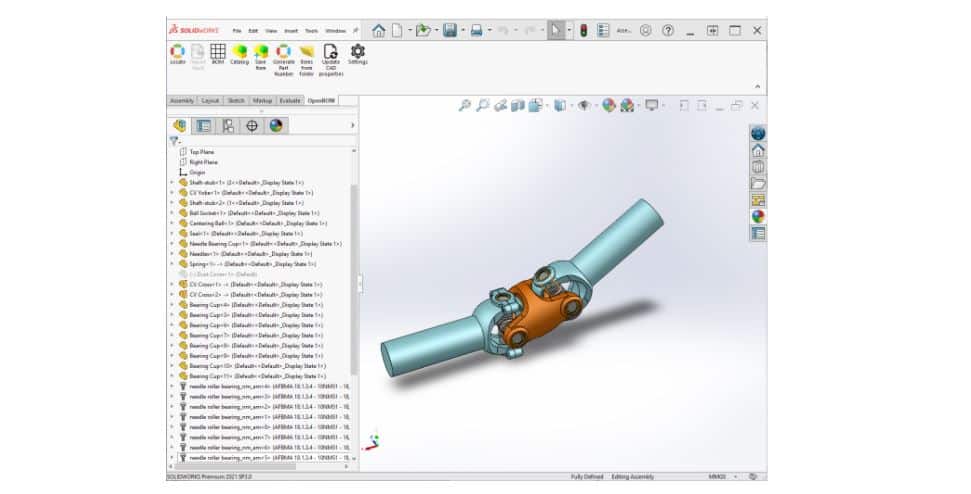
Task: Expand Ball Socket<1> component
Action: tap(172, 213)
